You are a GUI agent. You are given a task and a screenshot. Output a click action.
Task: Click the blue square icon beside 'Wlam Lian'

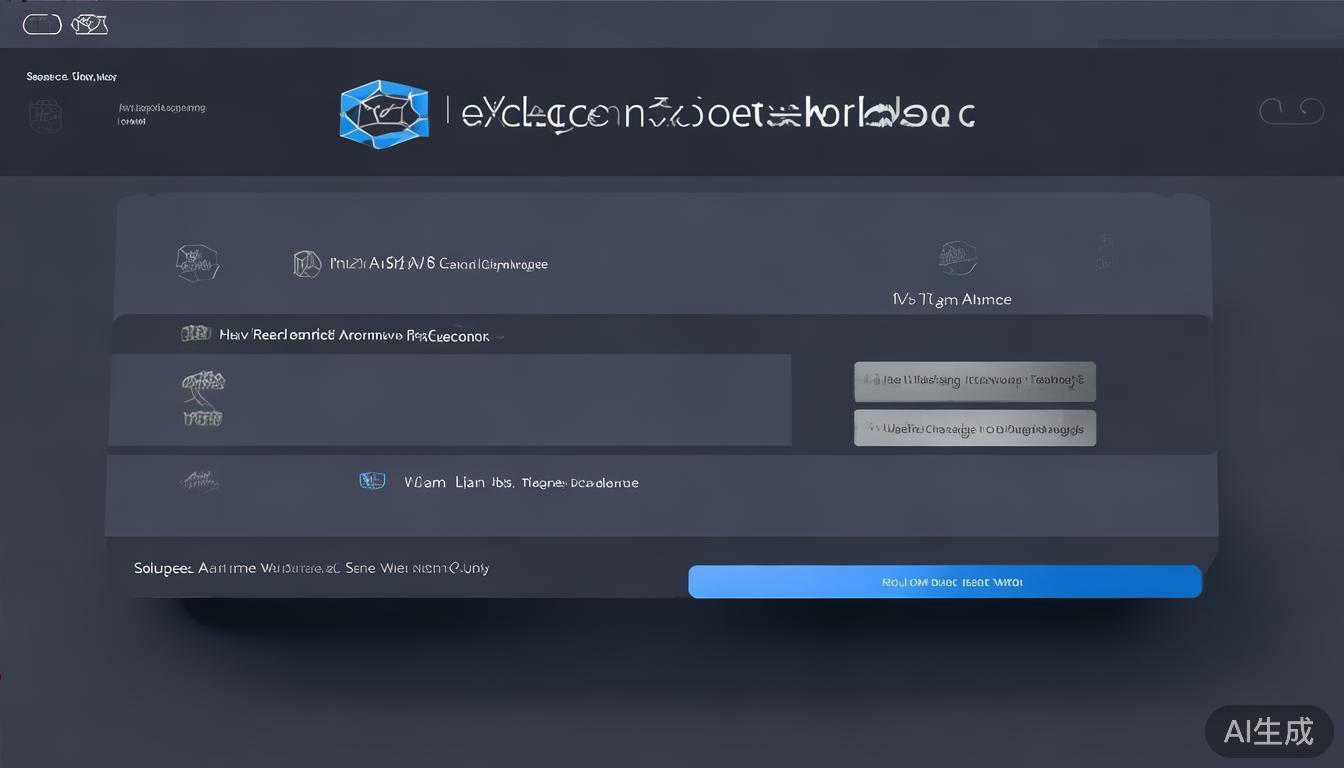pos(372,480)
